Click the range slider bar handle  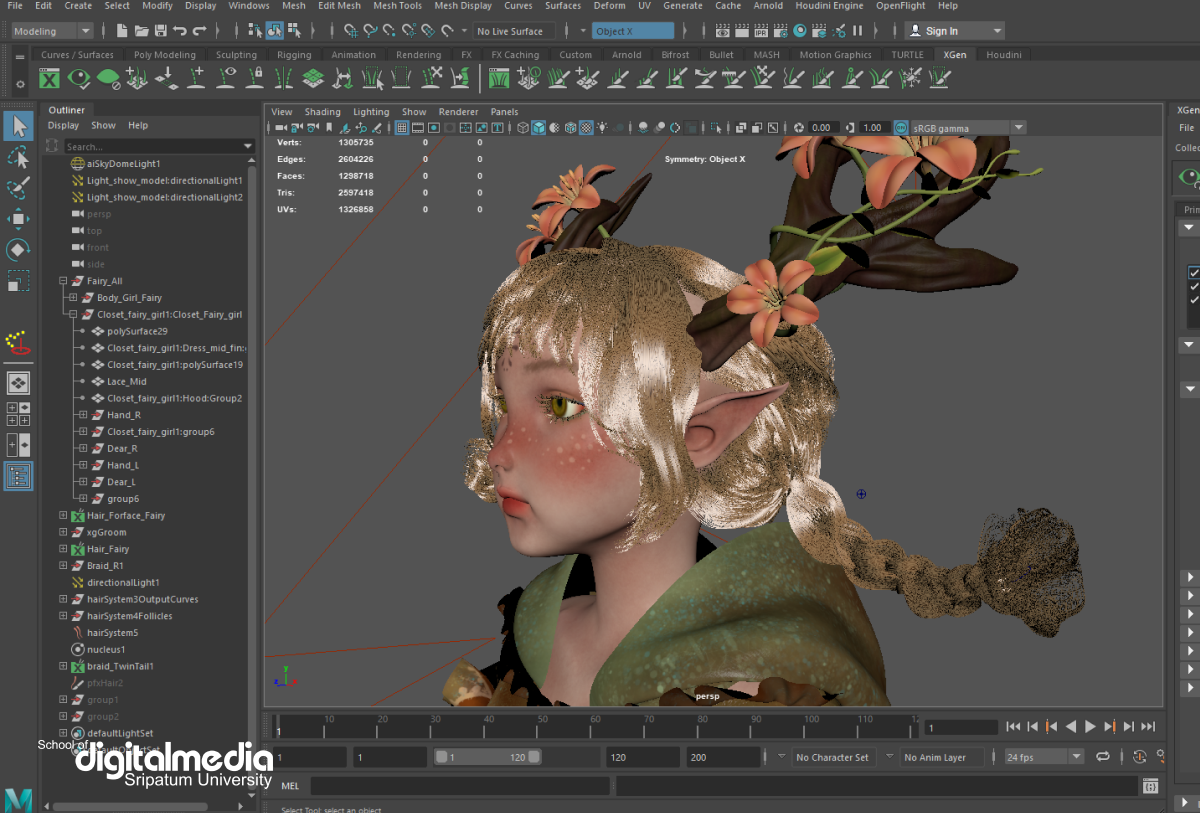point(488,758)
